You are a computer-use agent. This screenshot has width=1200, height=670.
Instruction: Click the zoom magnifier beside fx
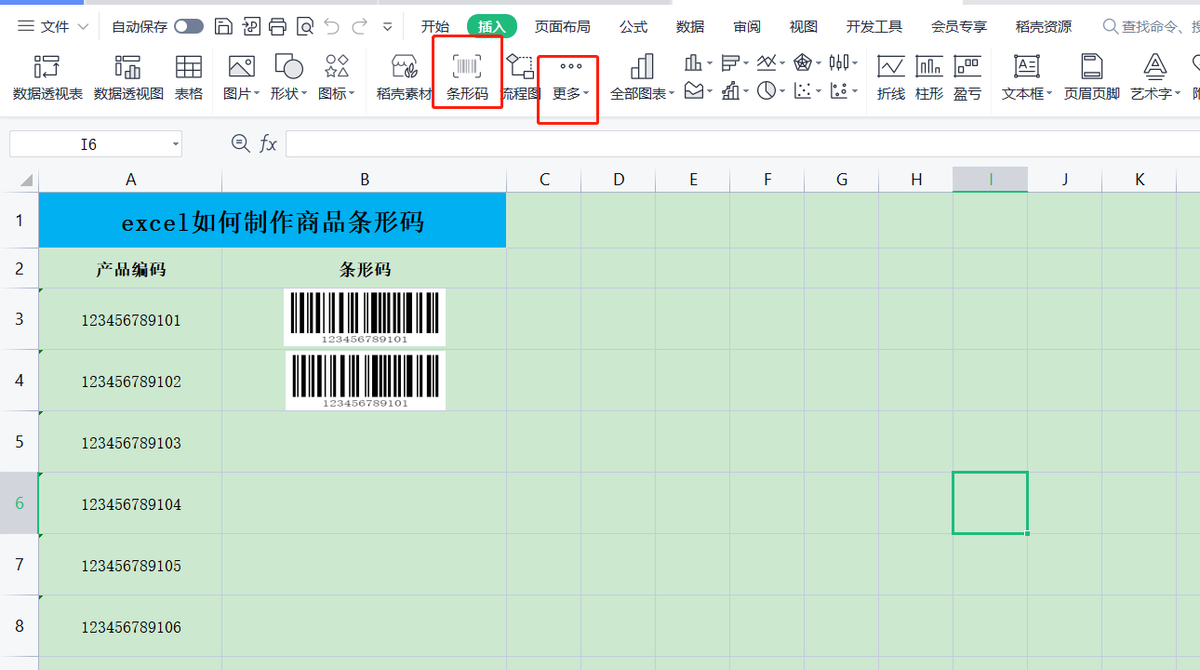point(240,144)
